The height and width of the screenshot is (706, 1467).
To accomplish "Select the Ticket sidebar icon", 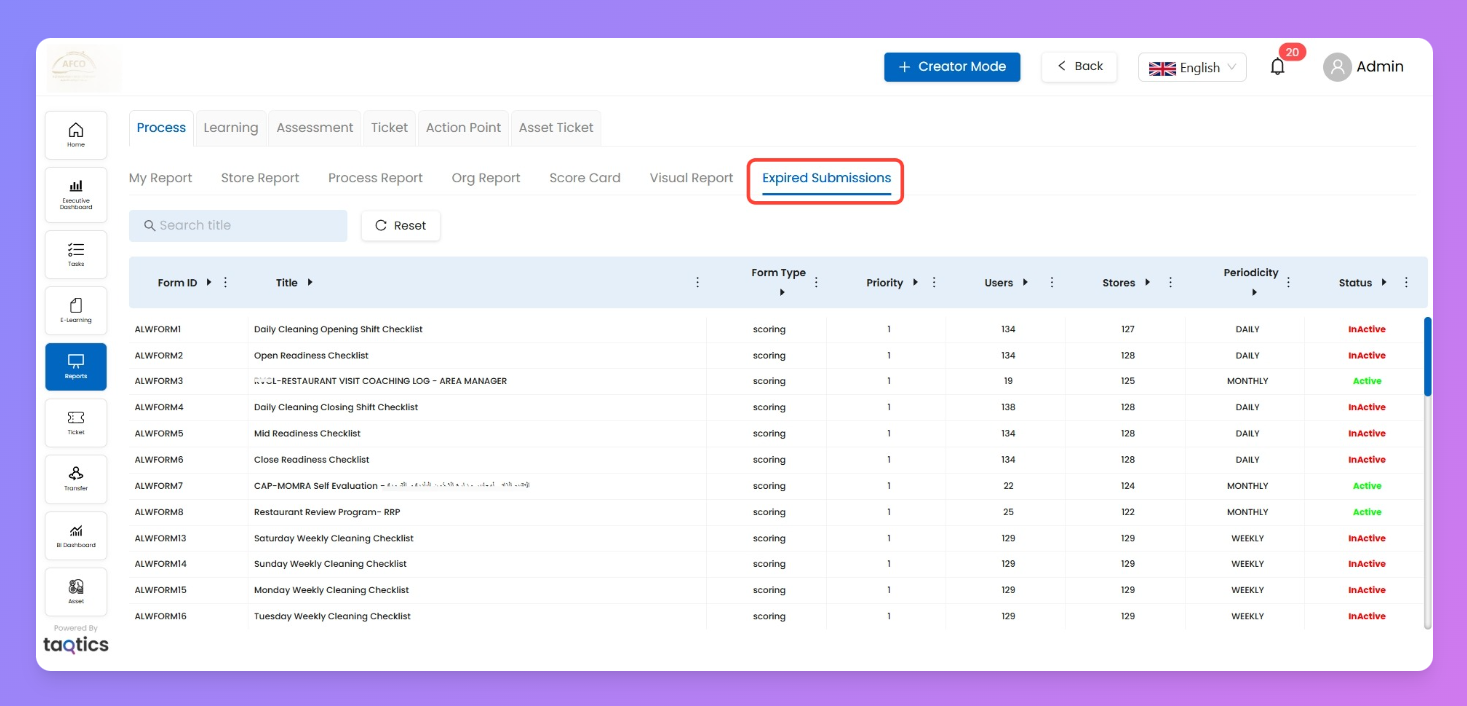I will 76,422.
